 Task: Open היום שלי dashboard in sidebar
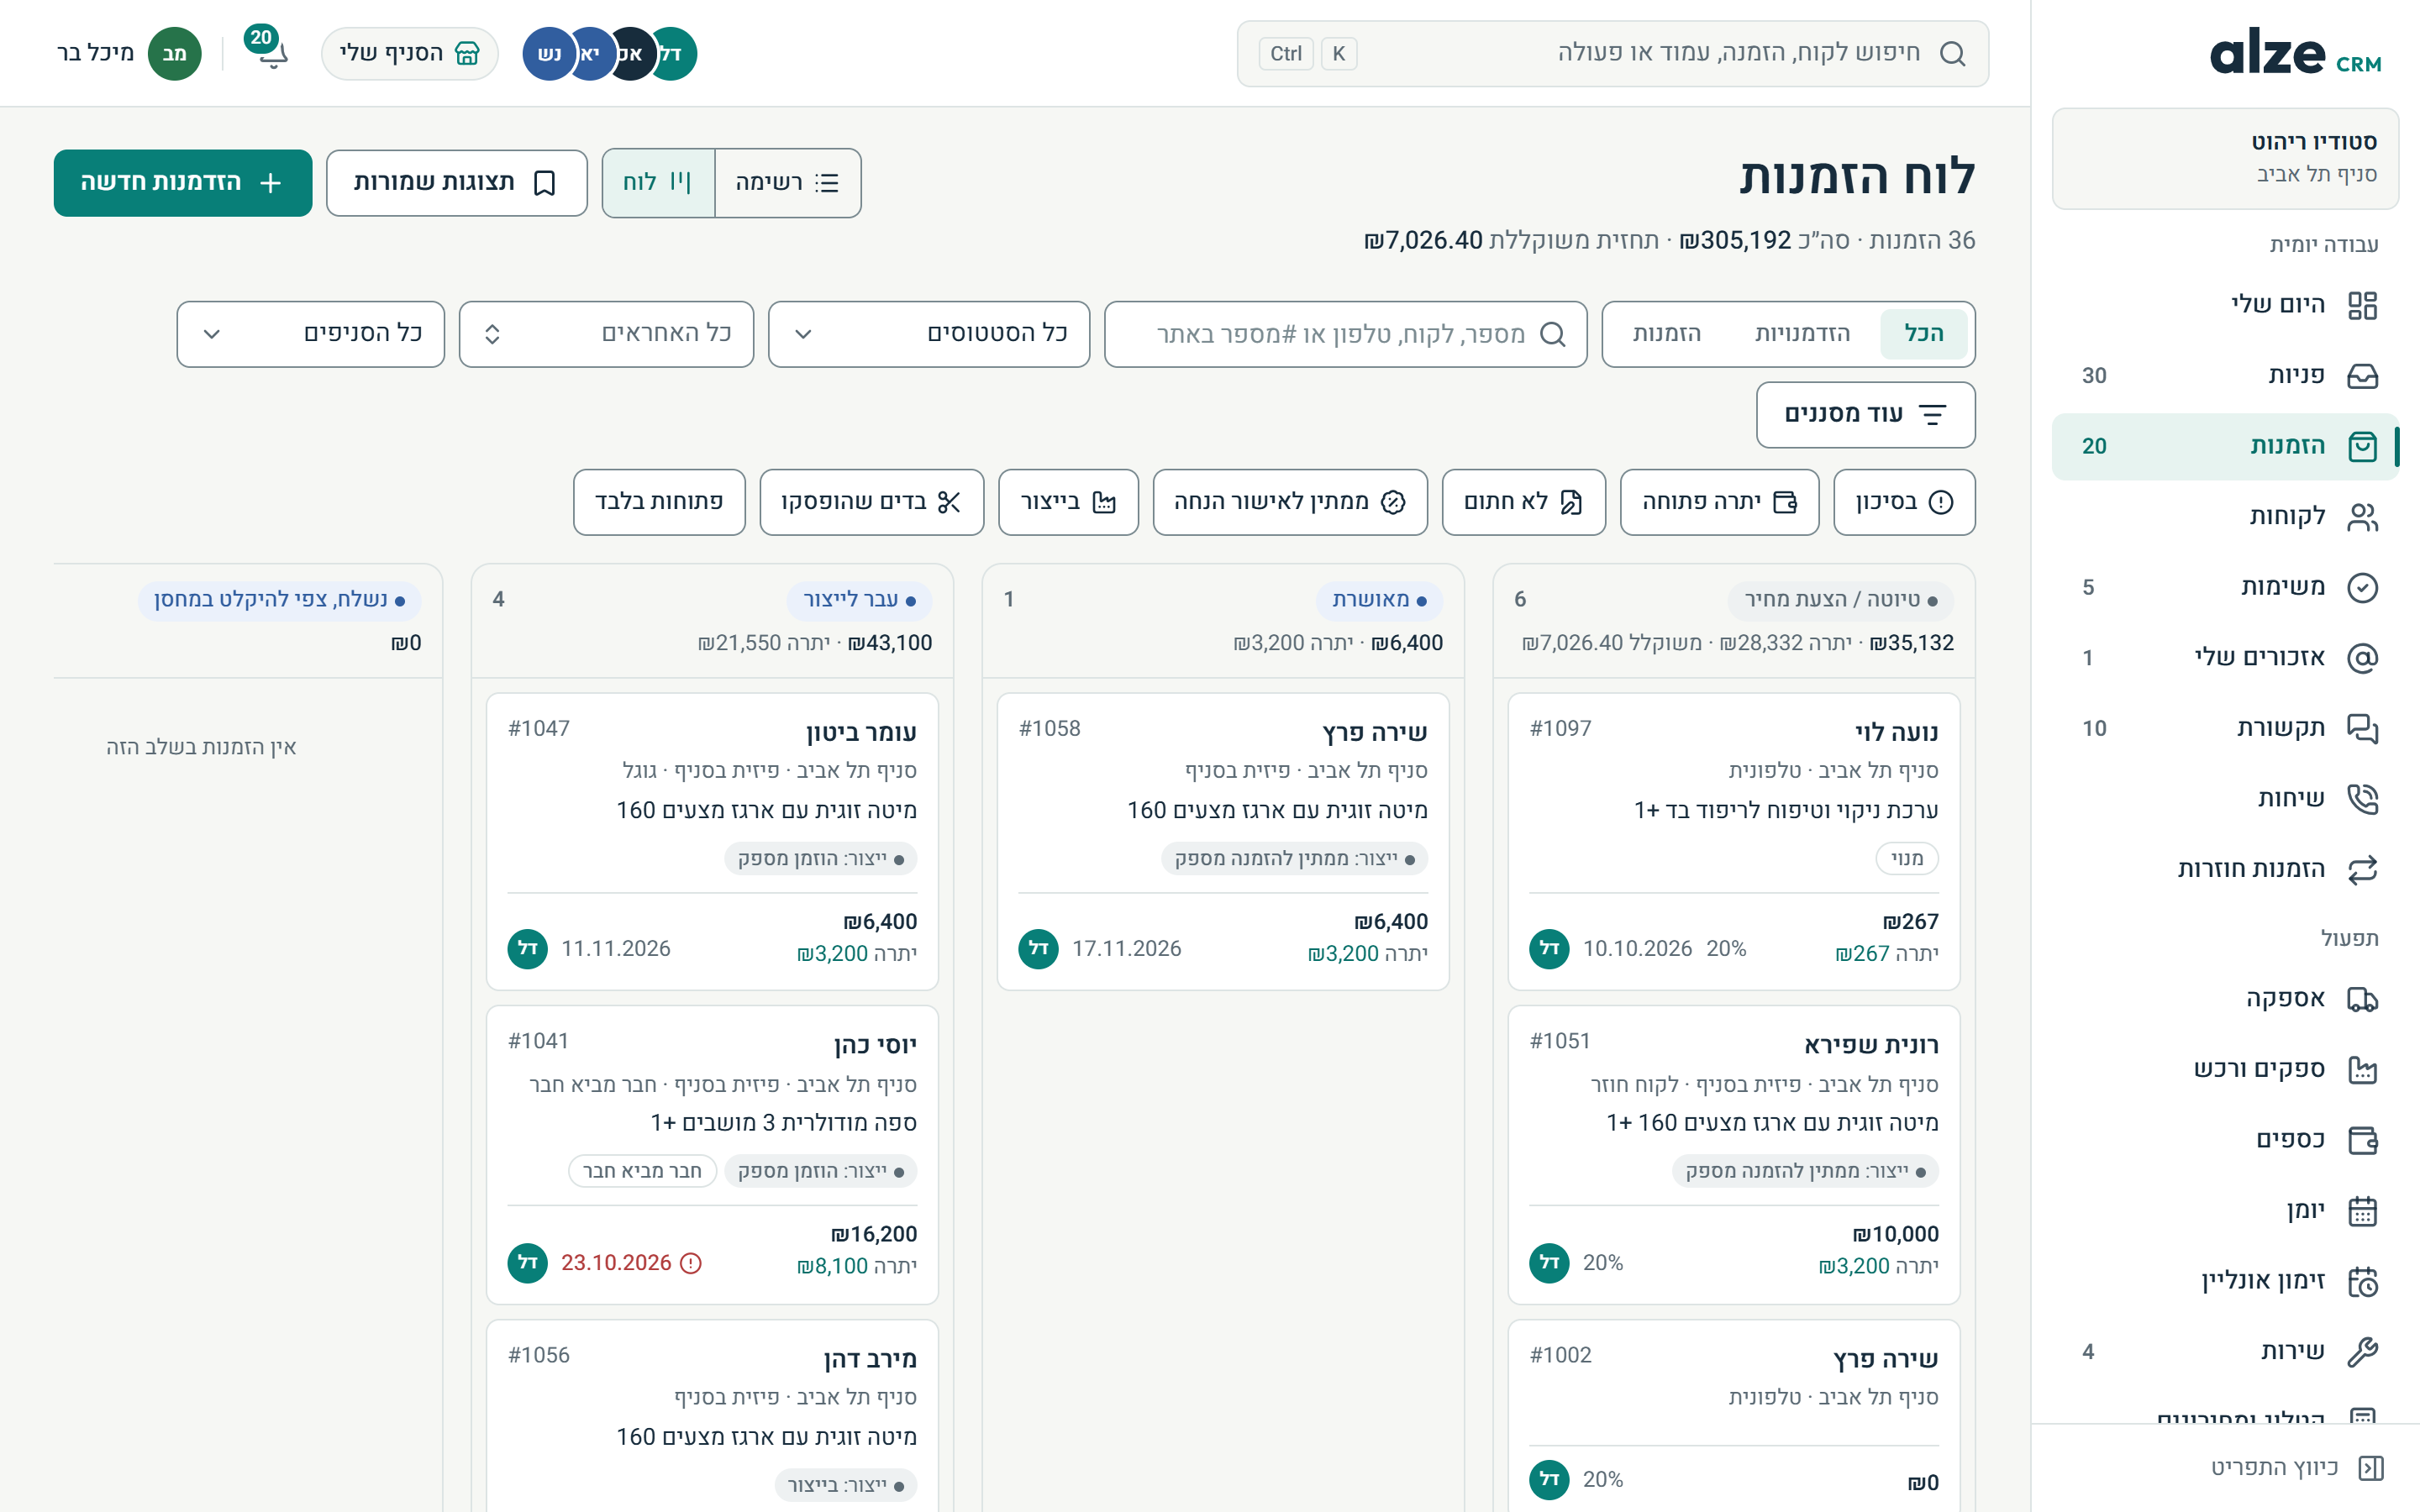pyautogui.click(x=2224, y=305)
